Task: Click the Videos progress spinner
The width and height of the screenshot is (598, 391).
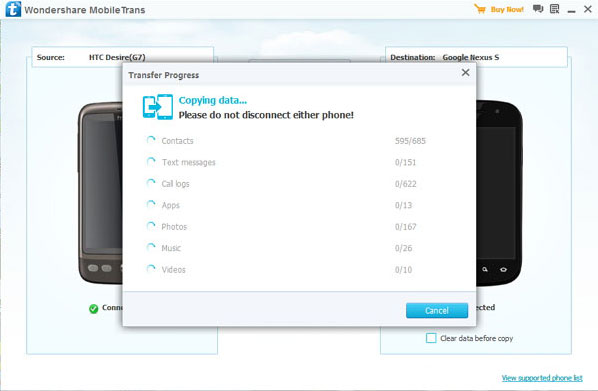Action: coord(151,269)
